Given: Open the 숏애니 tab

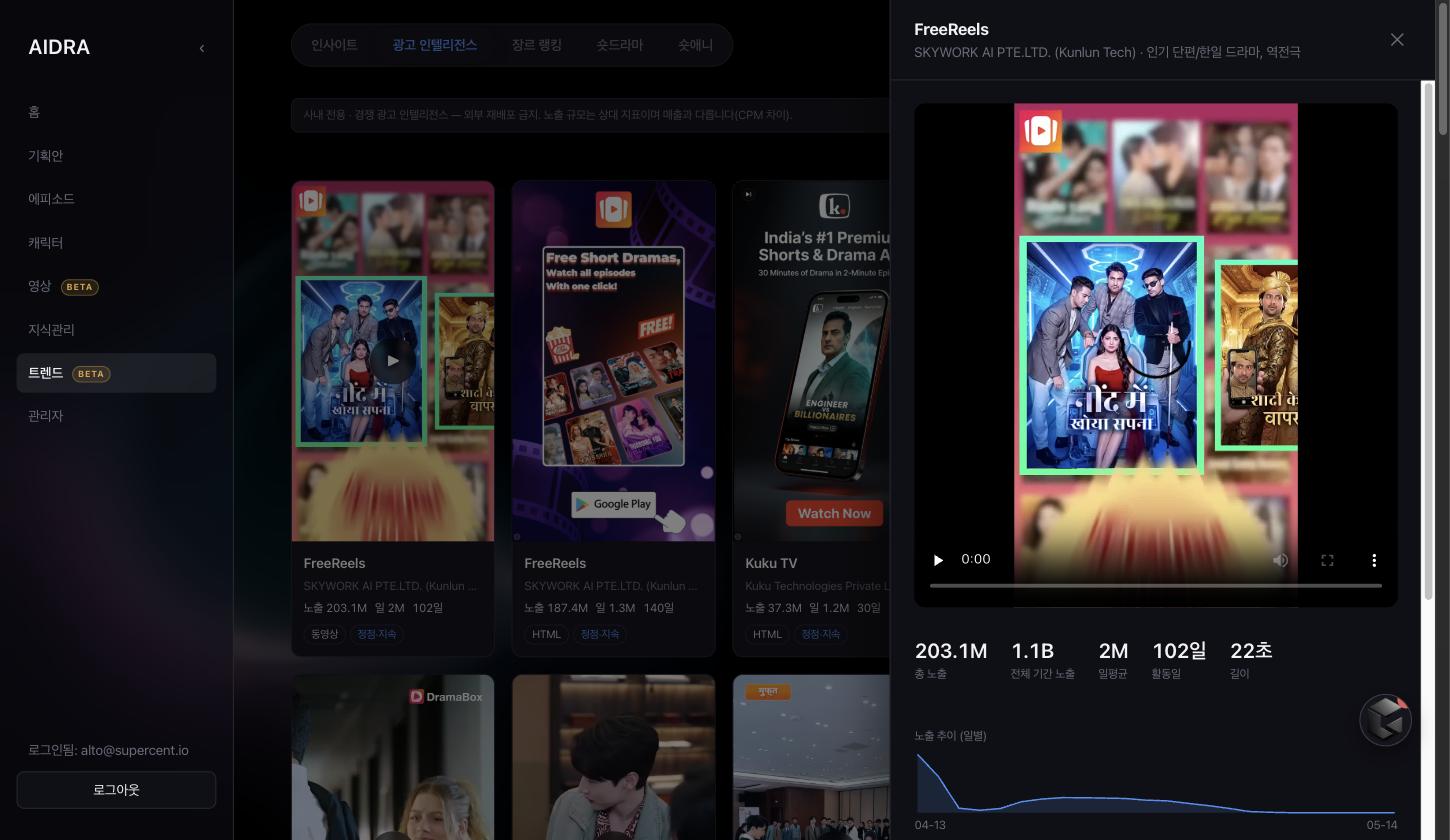Looking at the screenshot, I should pos(696,45).
